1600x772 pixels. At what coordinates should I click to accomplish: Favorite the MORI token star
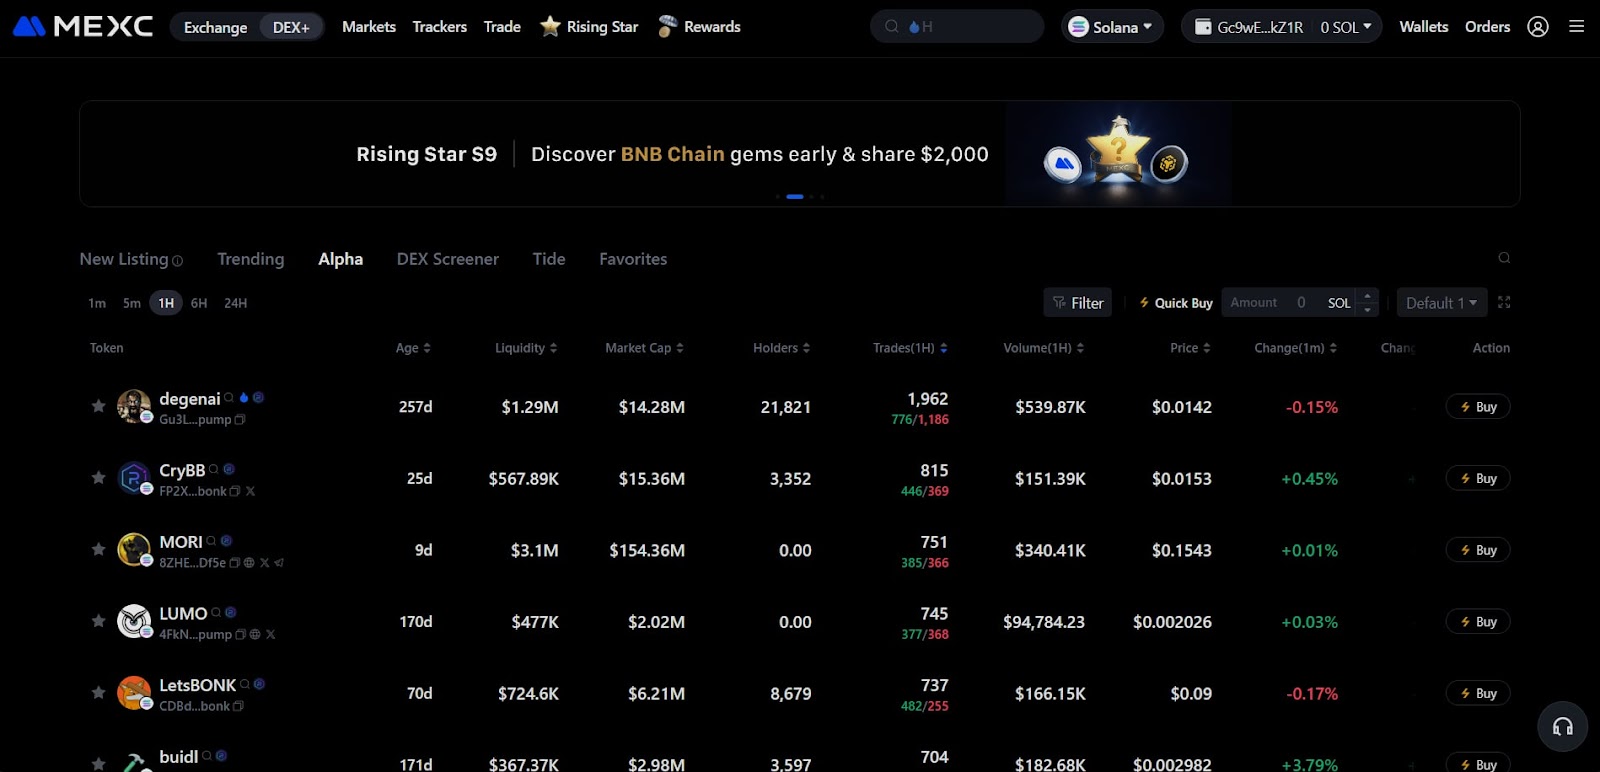point(98,549)
